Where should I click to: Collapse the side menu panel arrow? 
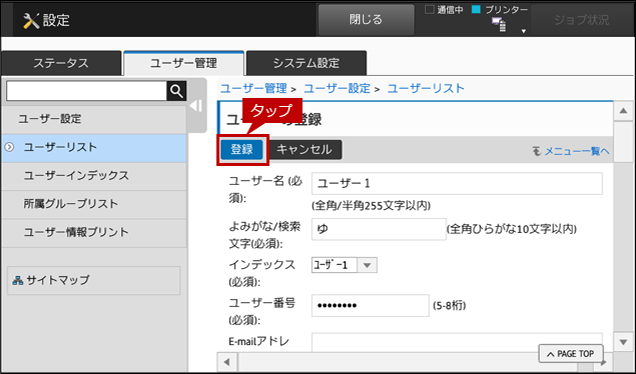click(x=196, y=106)
